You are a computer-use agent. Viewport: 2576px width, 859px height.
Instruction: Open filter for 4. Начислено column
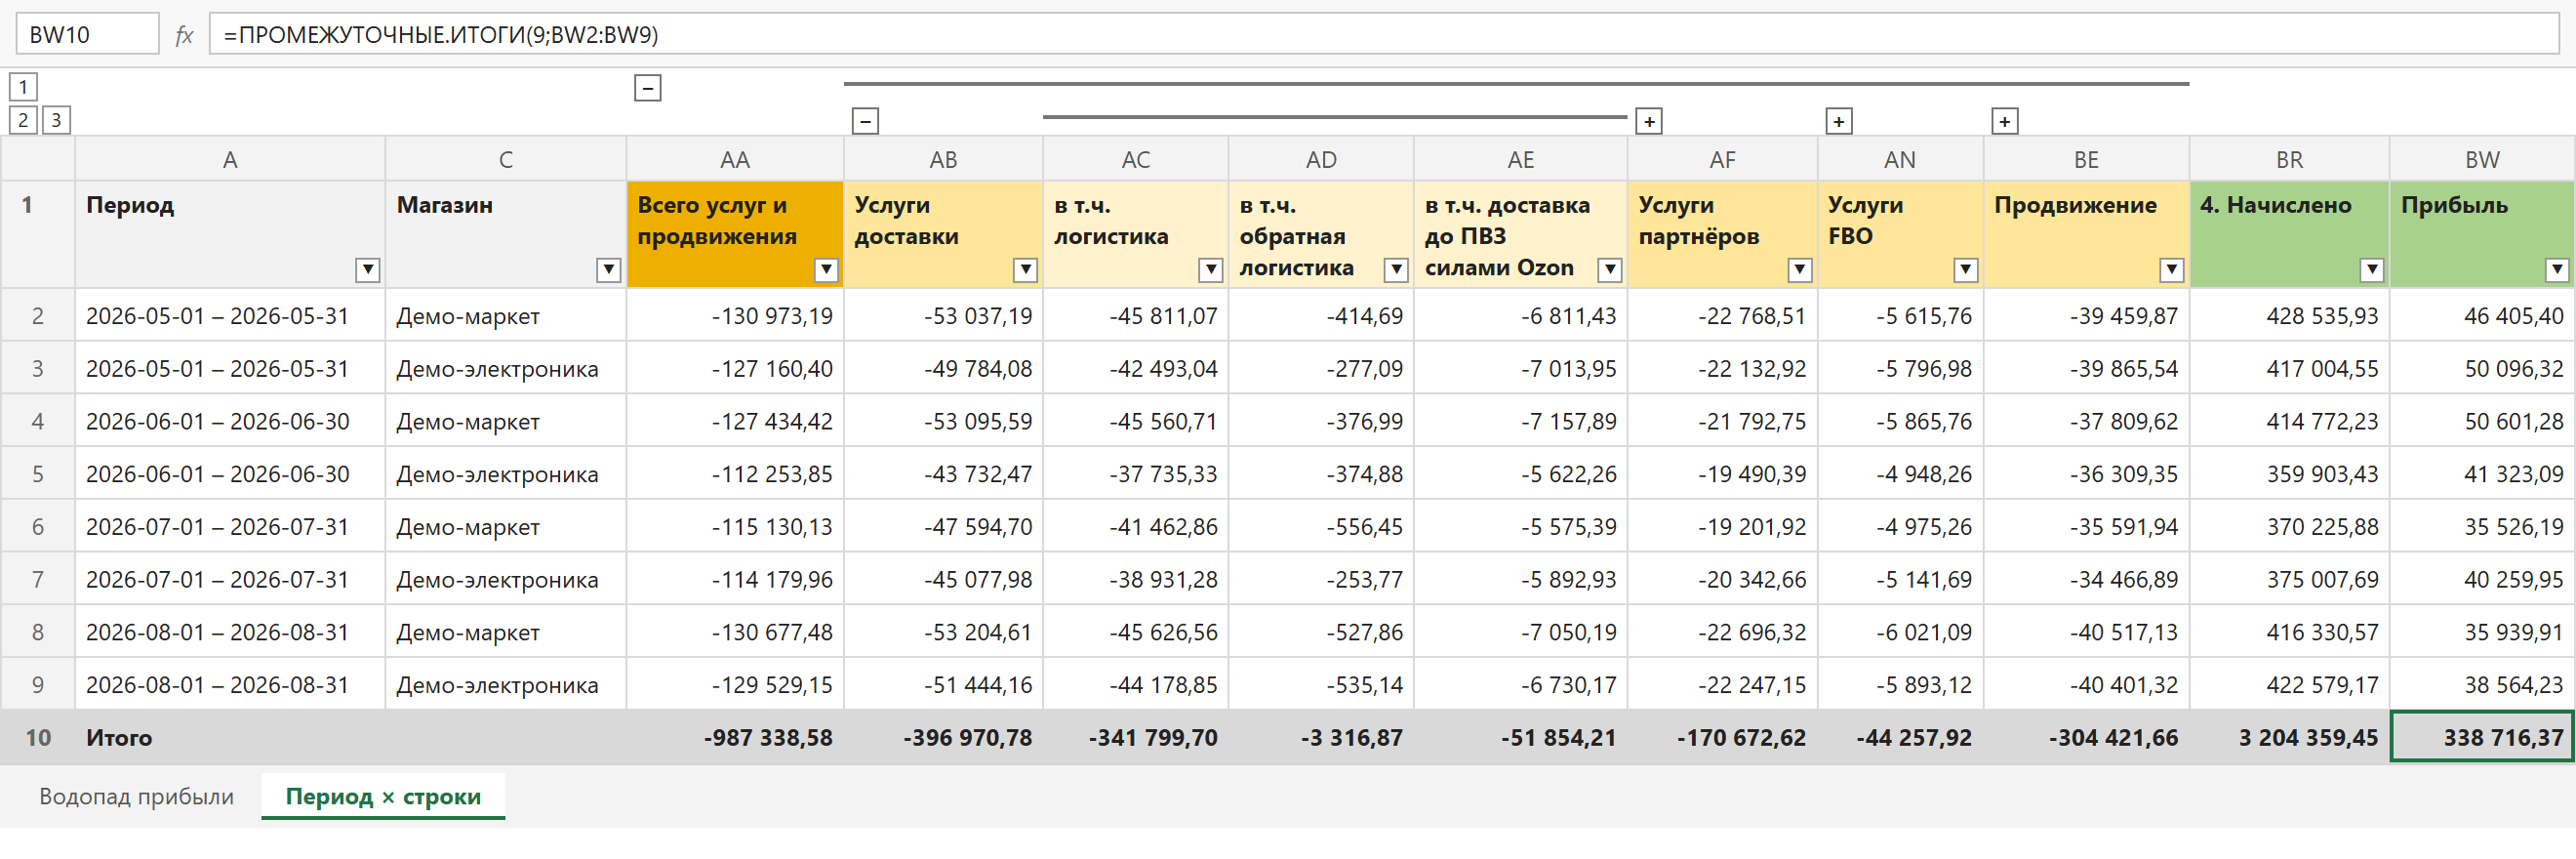click(2372, 269)
